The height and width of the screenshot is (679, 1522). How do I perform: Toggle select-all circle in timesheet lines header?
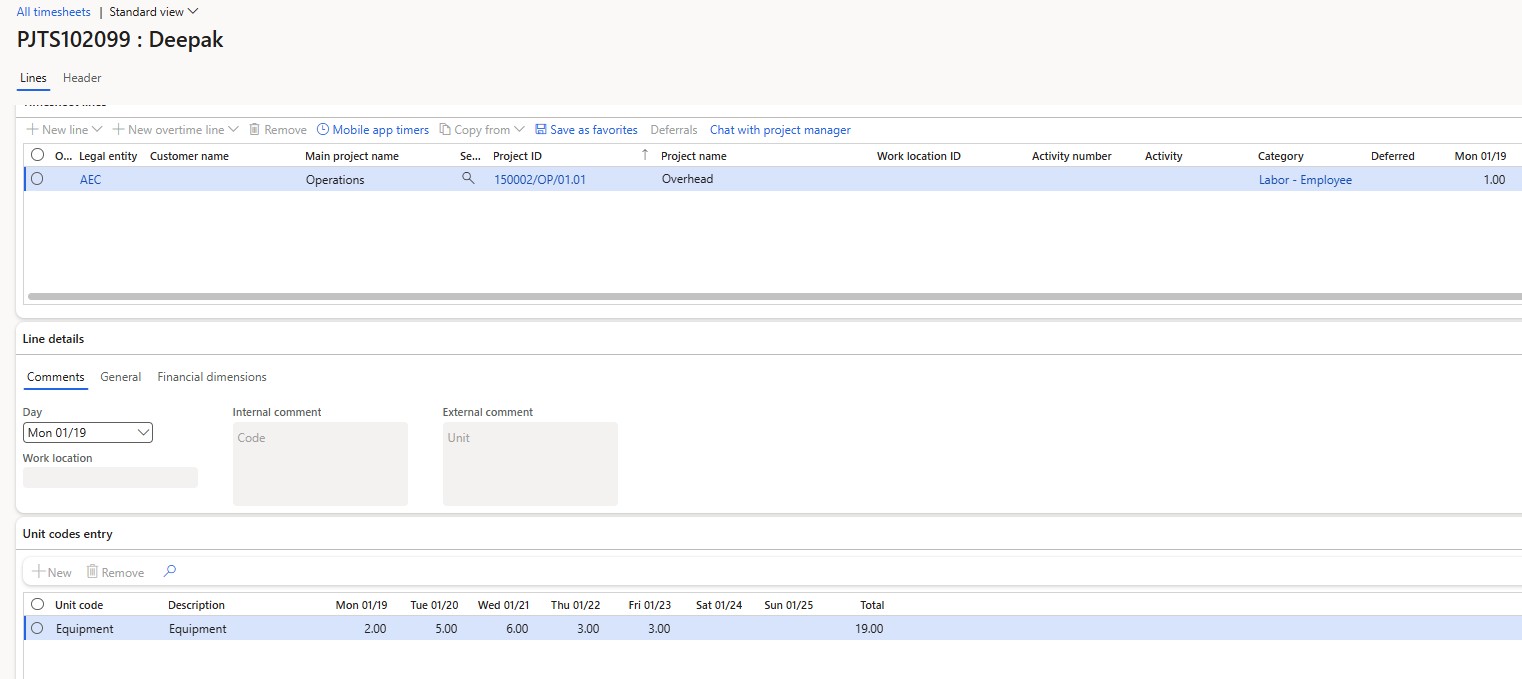[x=37, y=155]
